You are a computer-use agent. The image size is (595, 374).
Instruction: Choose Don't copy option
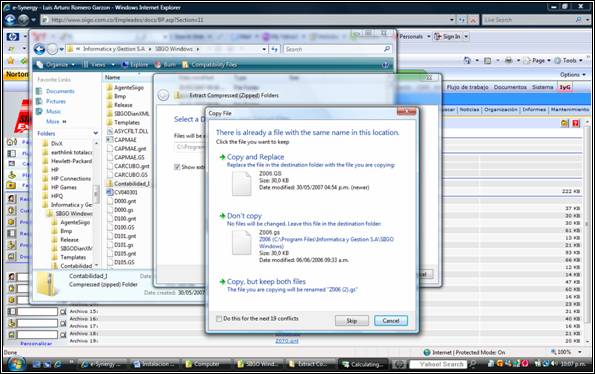tap(244, 216)
